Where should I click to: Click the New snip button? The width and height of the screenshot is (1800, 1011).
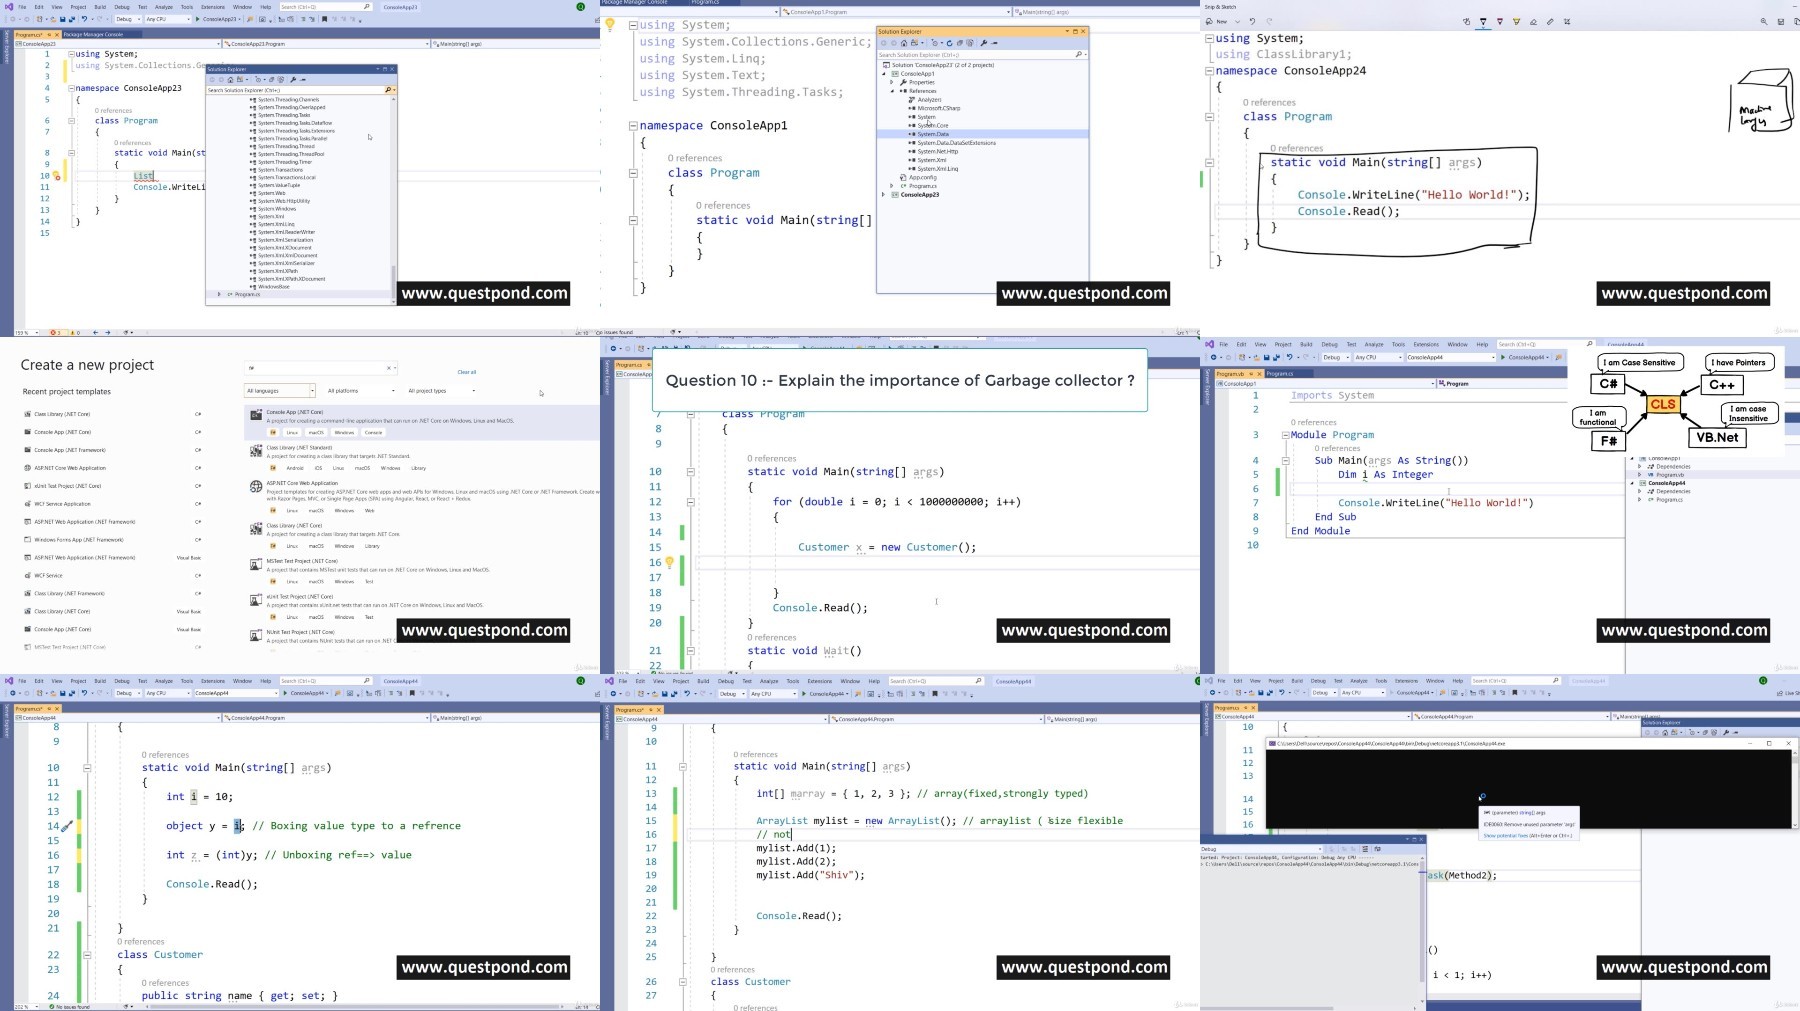tap(1216, 21)
